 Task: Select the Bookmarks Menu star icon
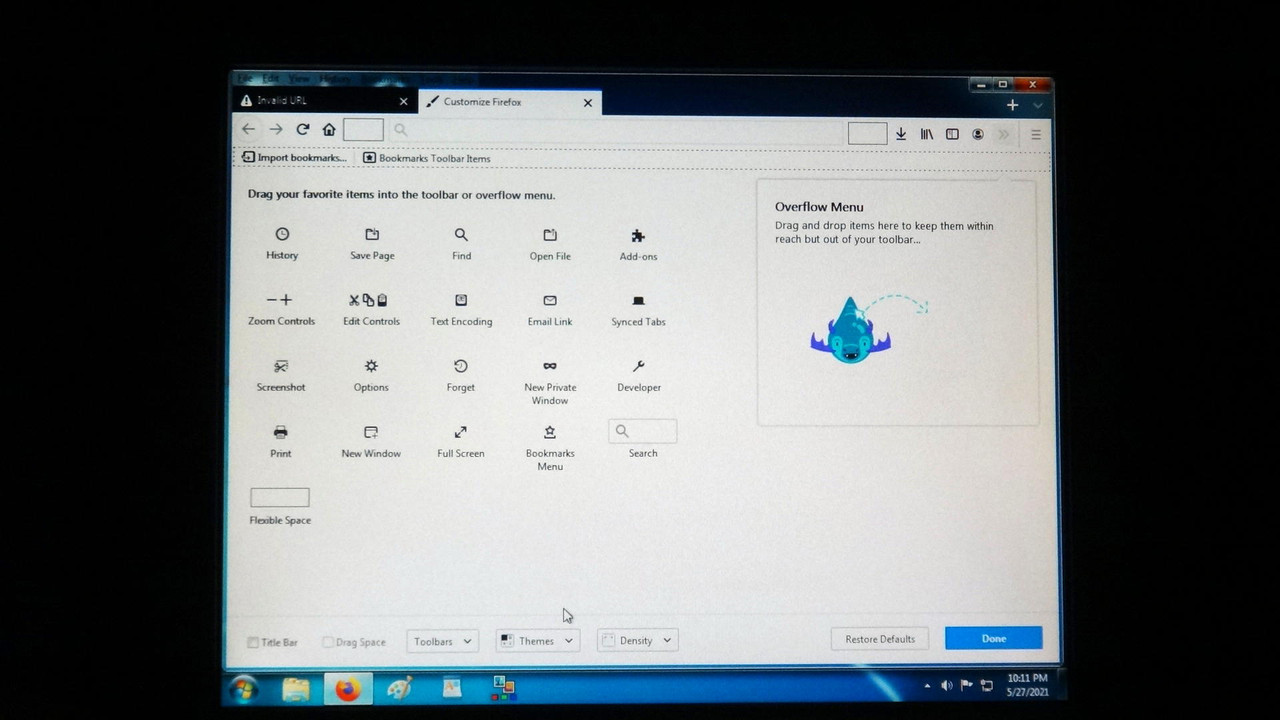(x=549, y=432)
